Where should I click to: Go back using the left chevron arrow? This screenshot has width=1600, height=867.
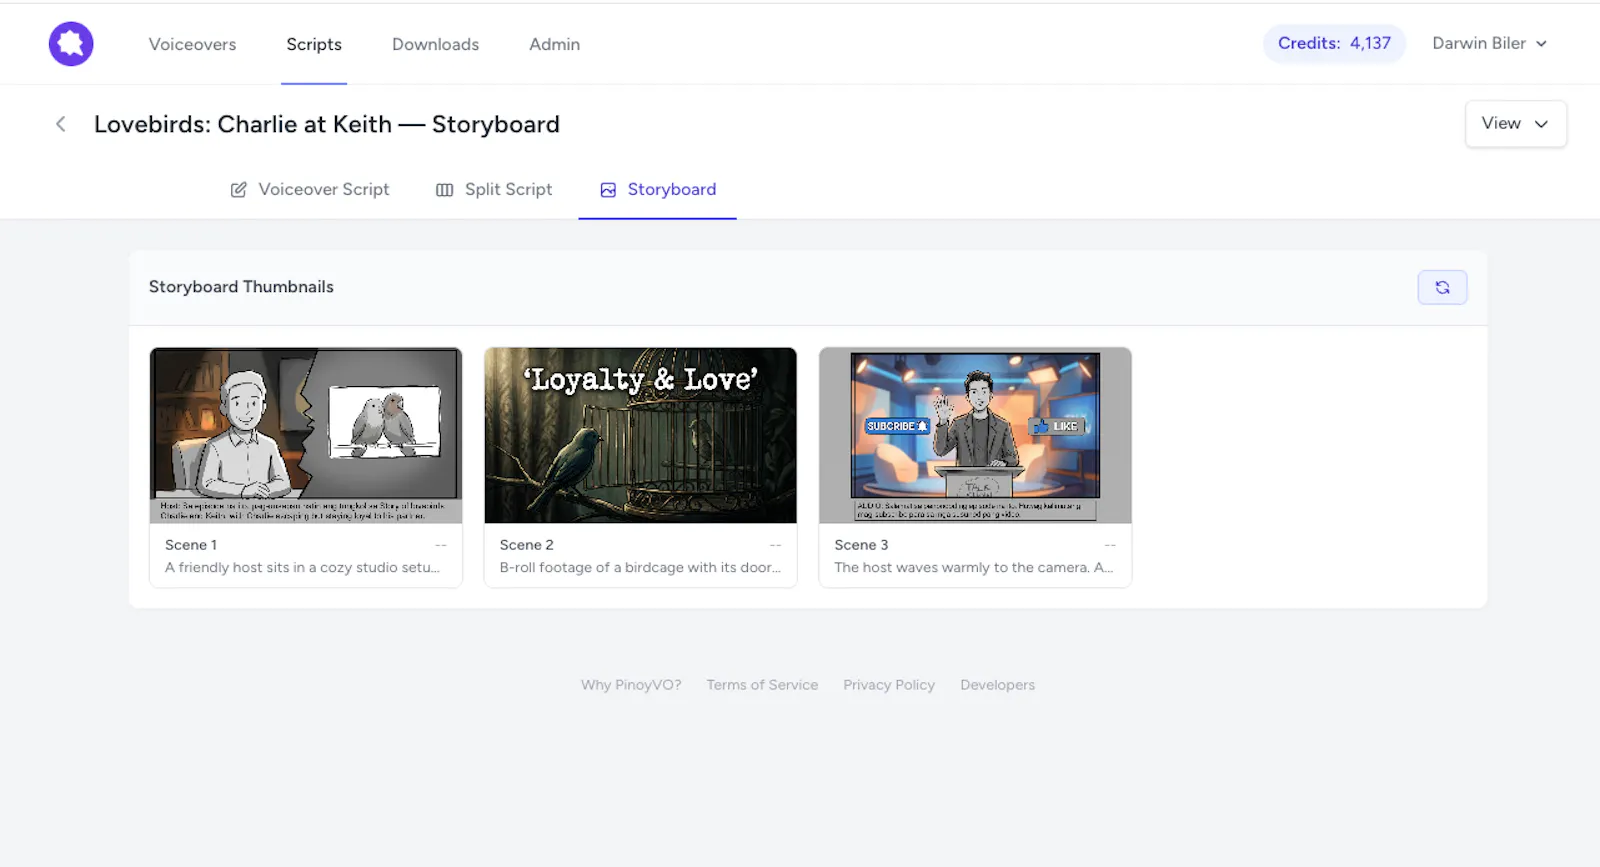61,124
